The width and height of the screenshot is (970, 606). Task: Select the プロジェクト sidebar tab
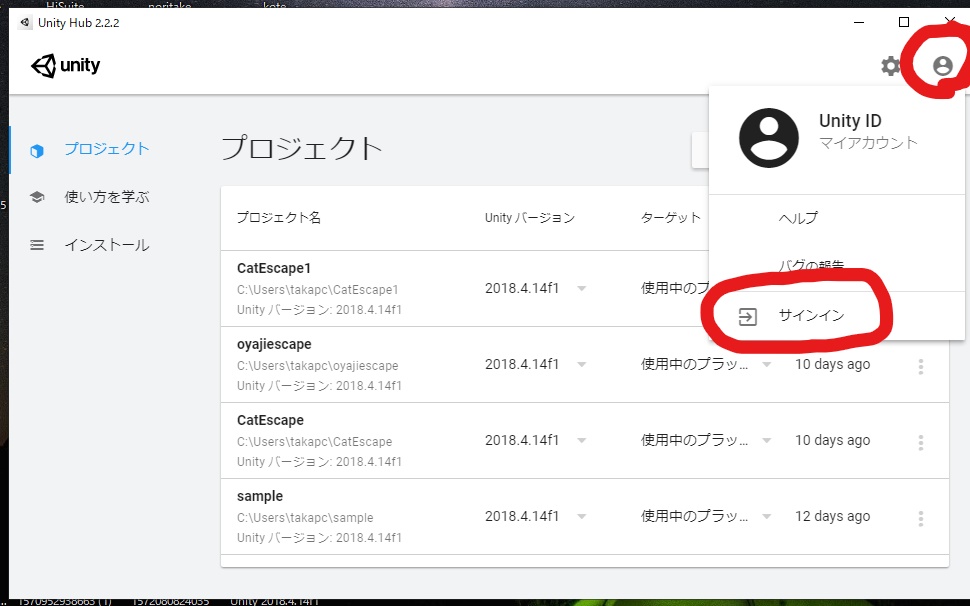click(x=106, y=149)
